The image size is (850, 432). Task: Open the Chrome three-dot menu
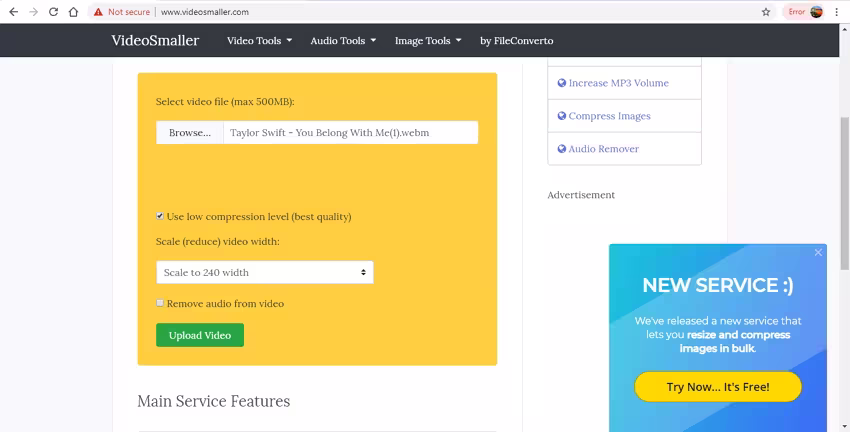tap(838, 12)
